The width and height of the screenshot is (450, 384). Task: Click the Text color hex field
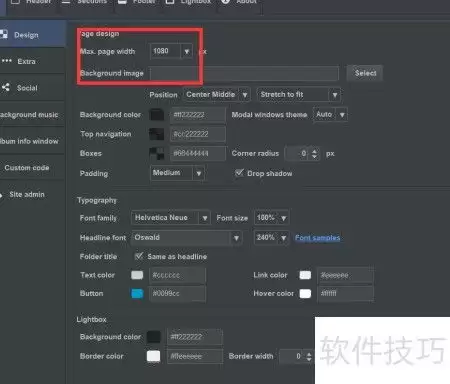click(x=177, y=275)
